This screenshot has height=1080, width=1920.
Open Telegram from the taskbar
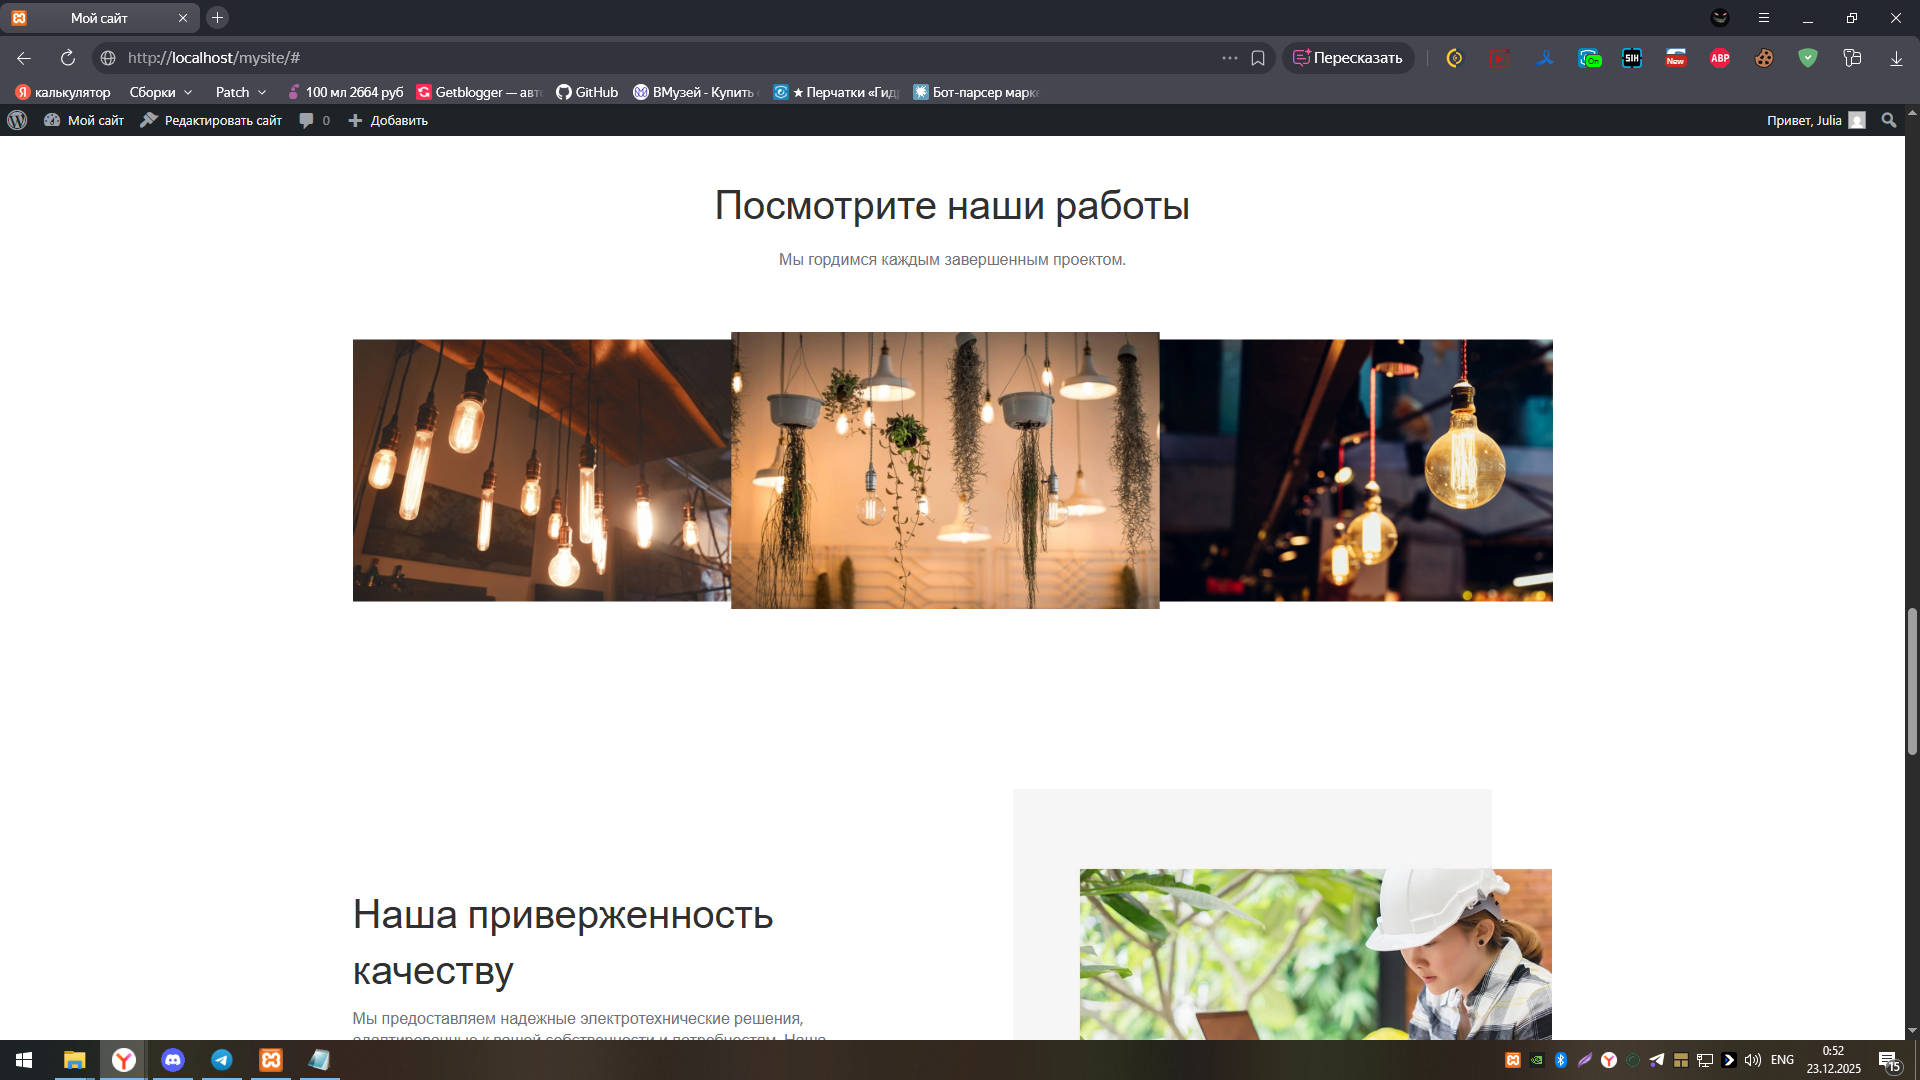(x=222, y=1060)
